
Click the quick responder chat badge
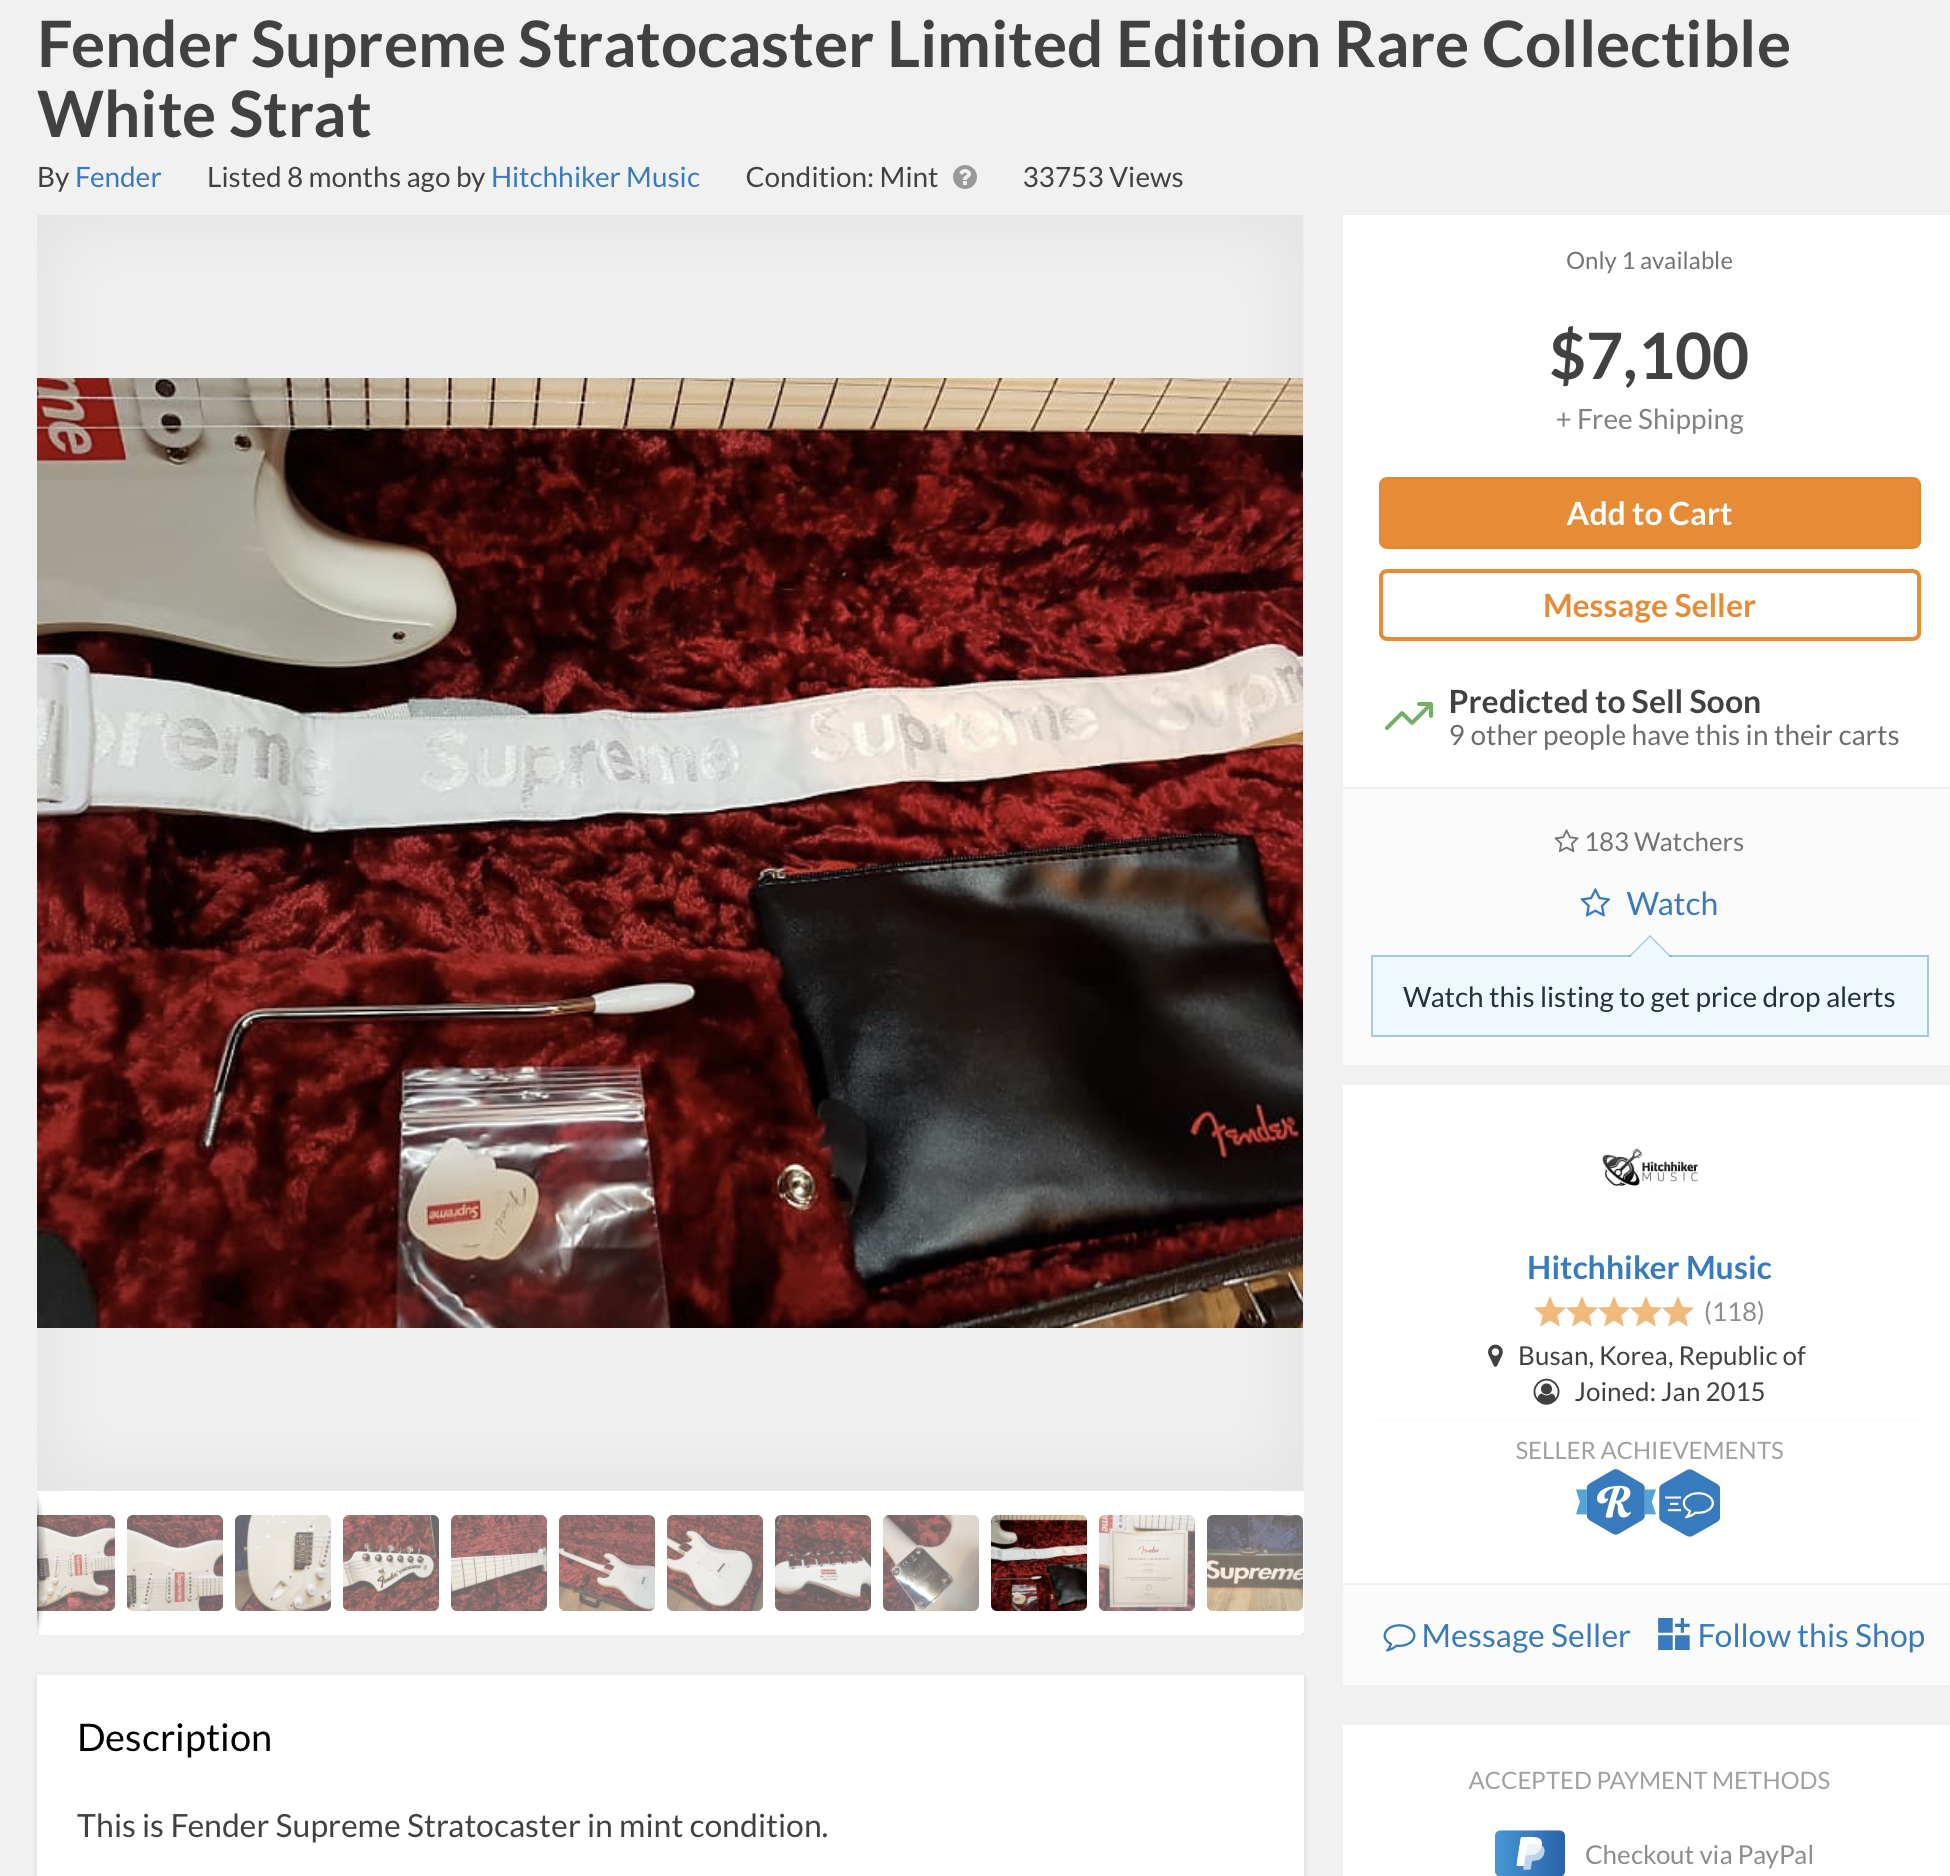click(x=1689, y=1502)
